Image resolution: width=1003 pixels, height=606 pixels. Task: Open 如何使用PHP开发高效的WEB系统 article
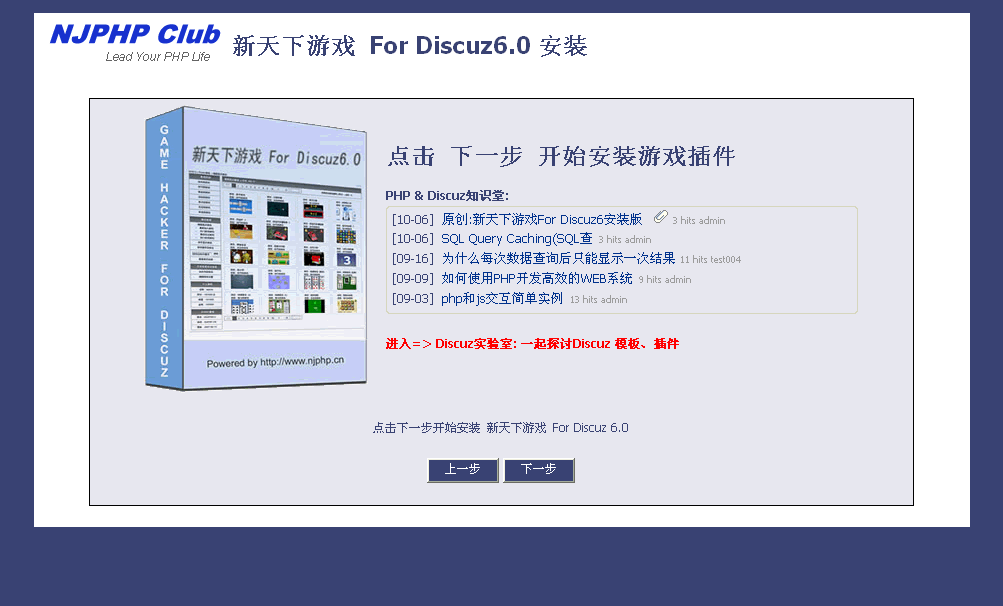[x=537, y=278]
